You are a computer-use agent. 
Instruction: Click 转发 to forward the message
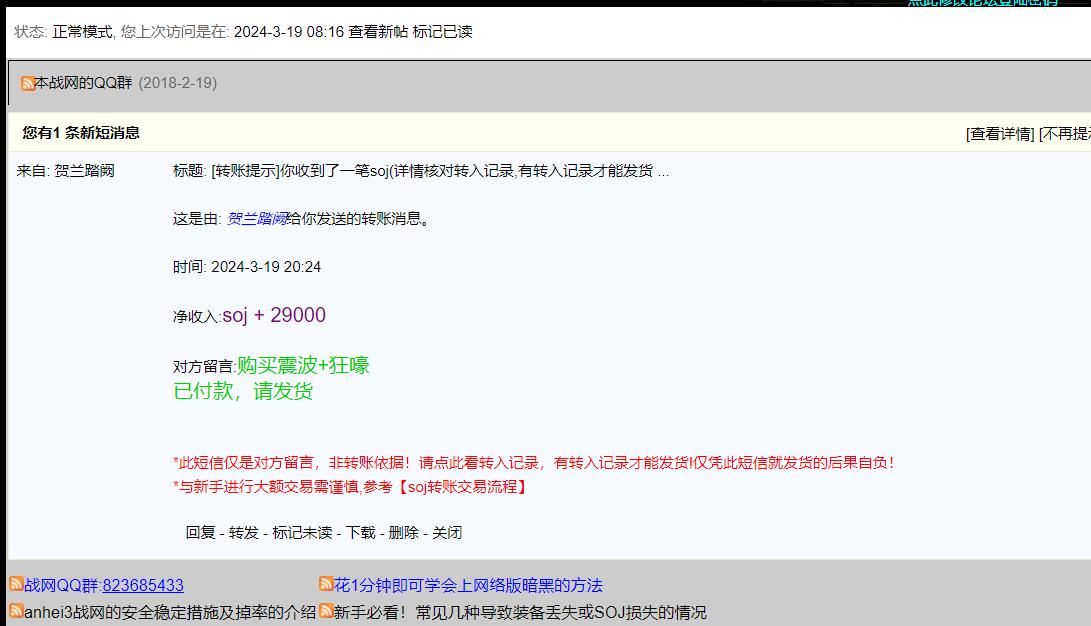244,533
